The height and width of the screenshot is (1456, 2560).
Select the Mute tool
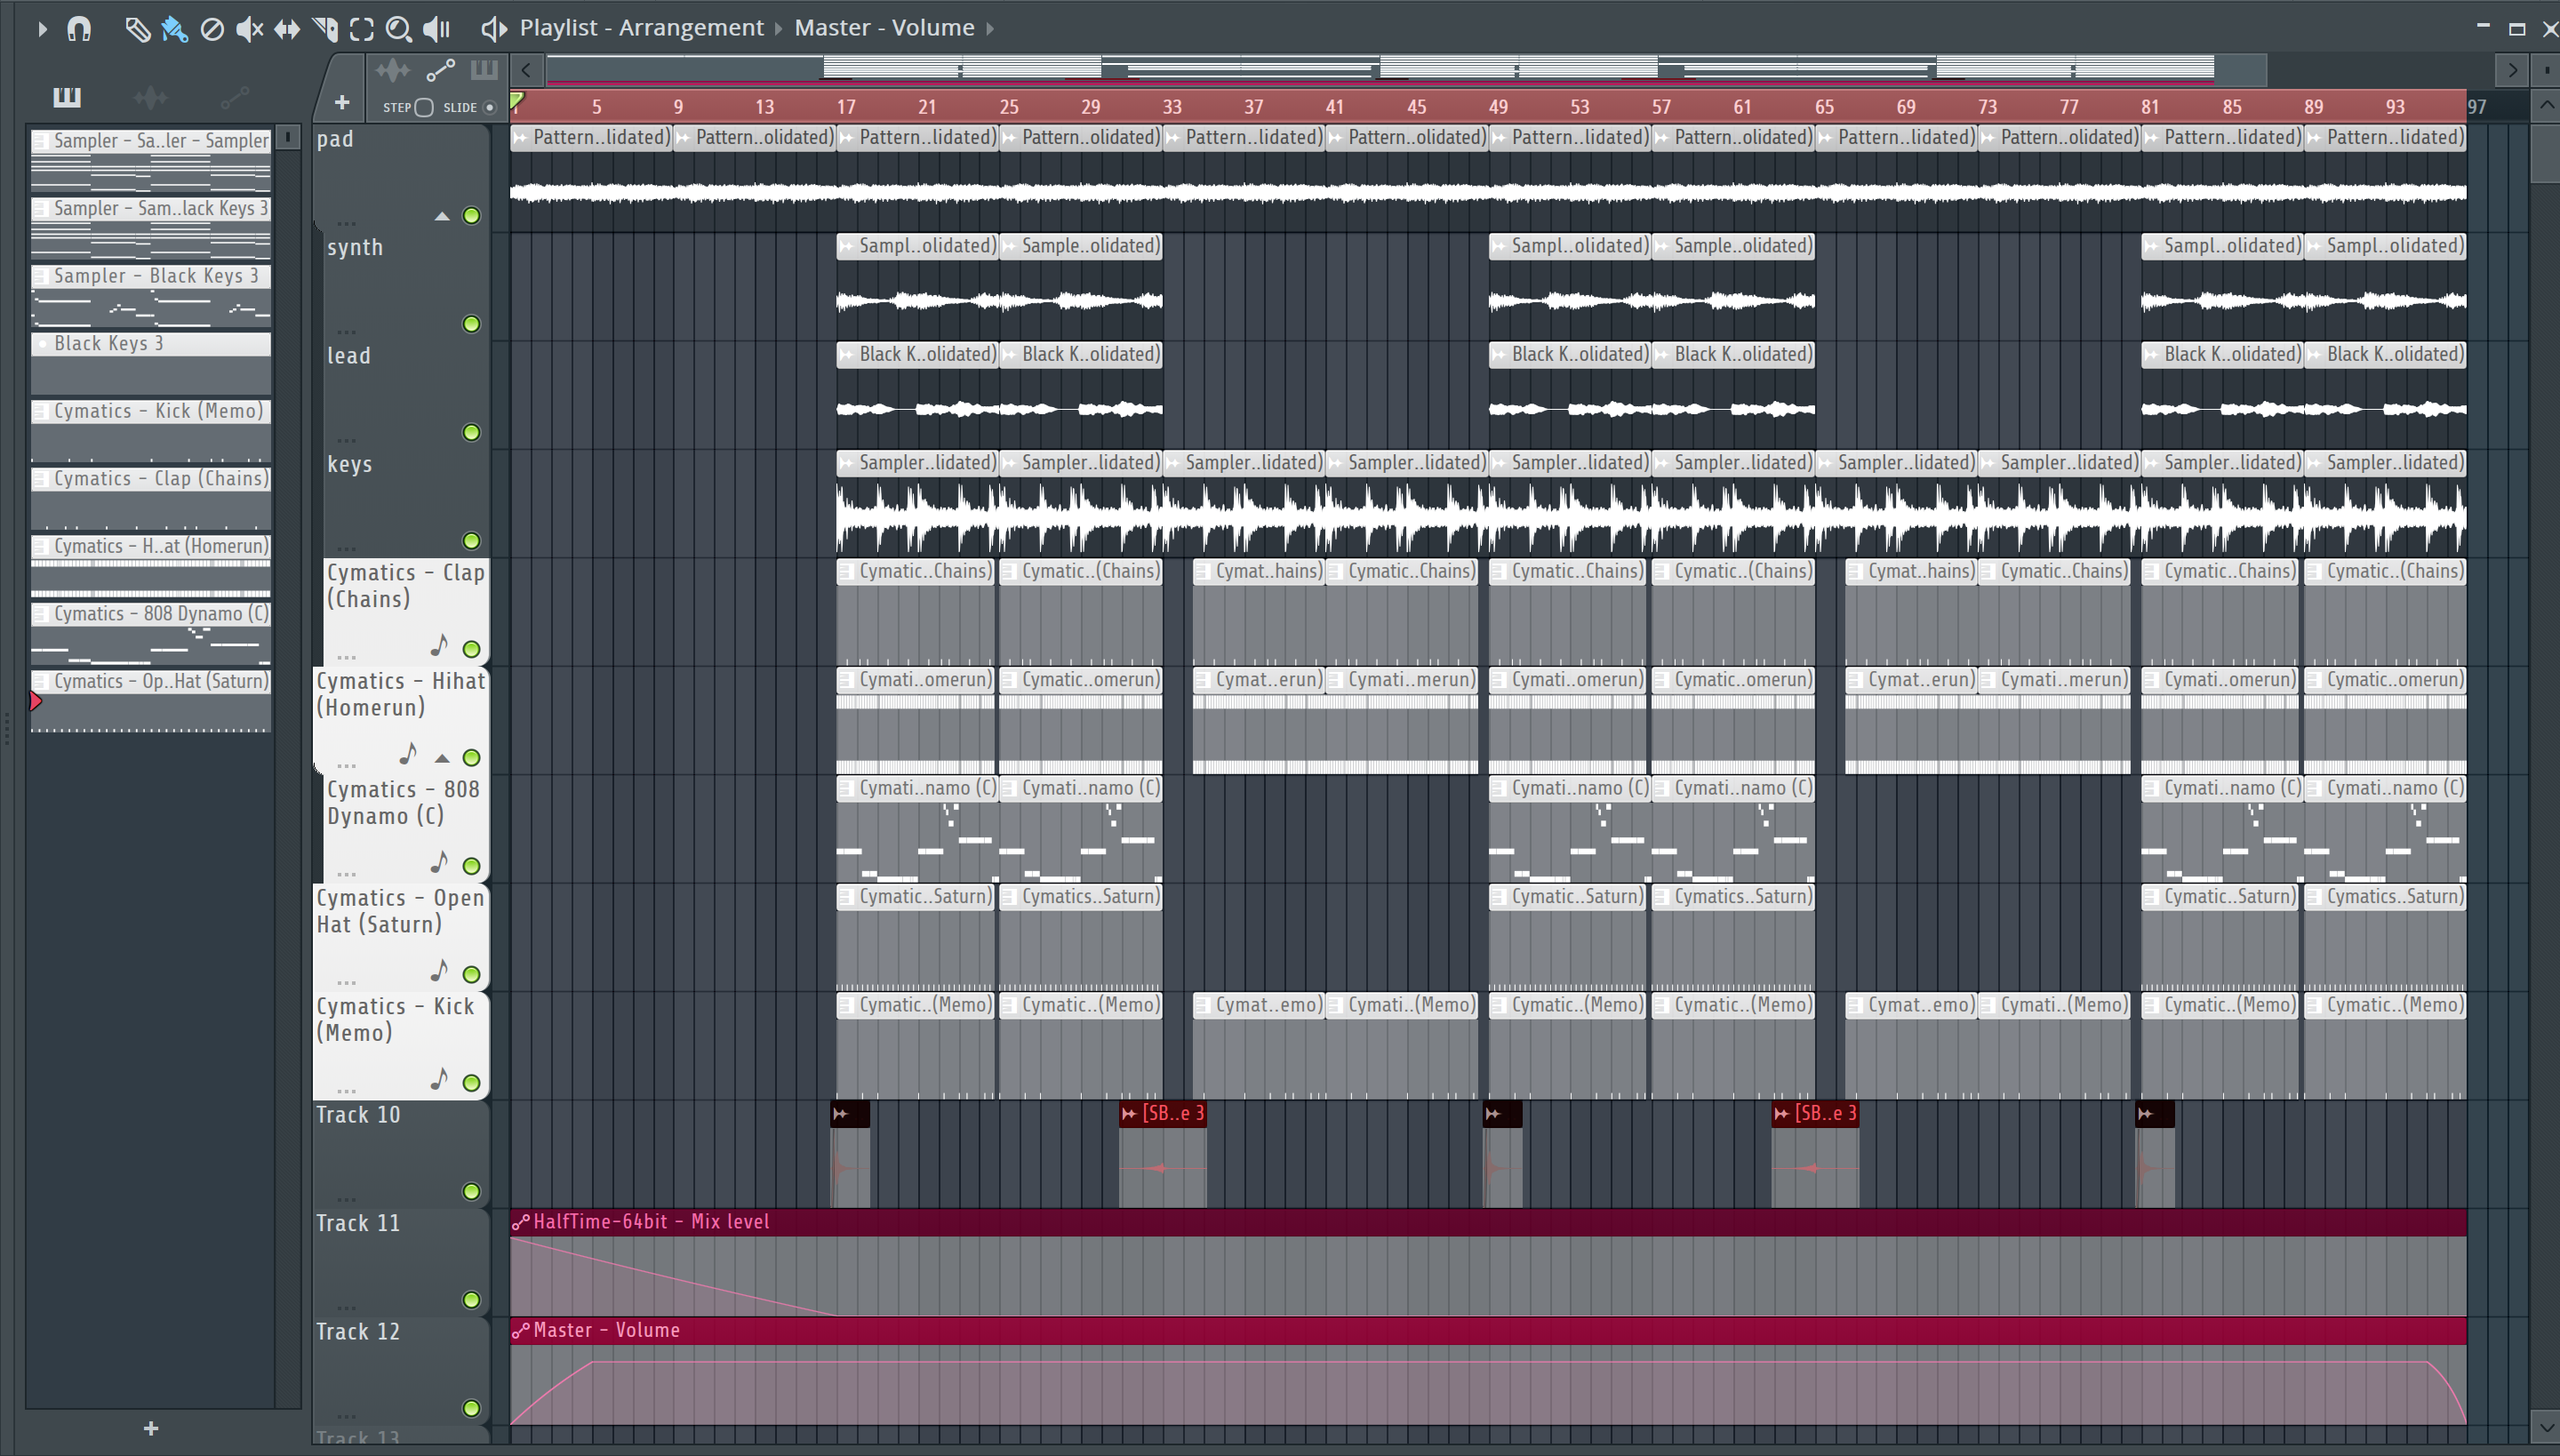pyautogui.click(x=249, y=29)
